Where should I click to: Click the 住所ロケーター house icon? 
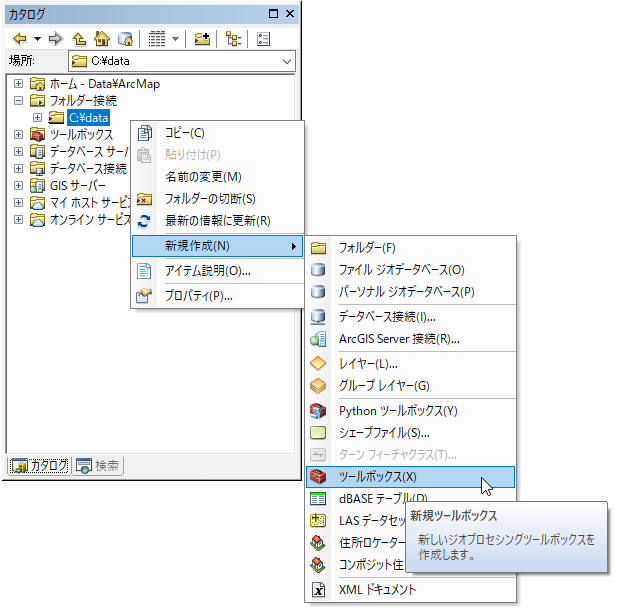(x=318, y=543)
